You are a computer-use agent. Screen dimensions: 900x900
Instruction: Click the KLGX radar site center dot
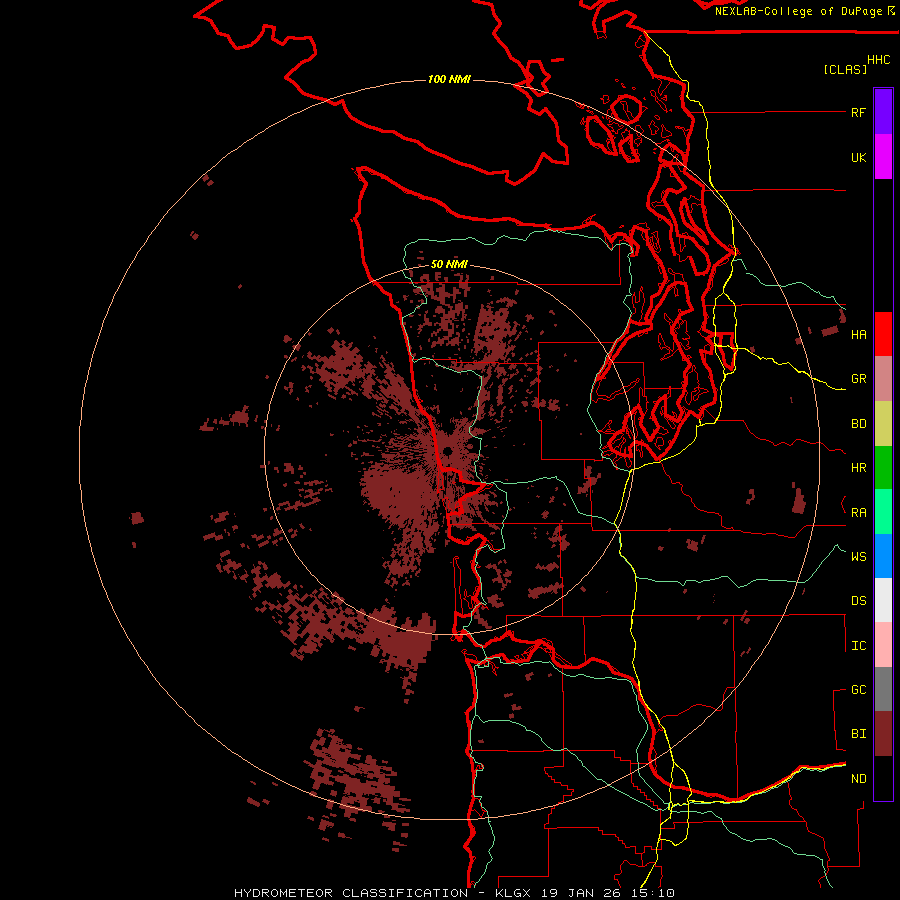pos(448,451)
